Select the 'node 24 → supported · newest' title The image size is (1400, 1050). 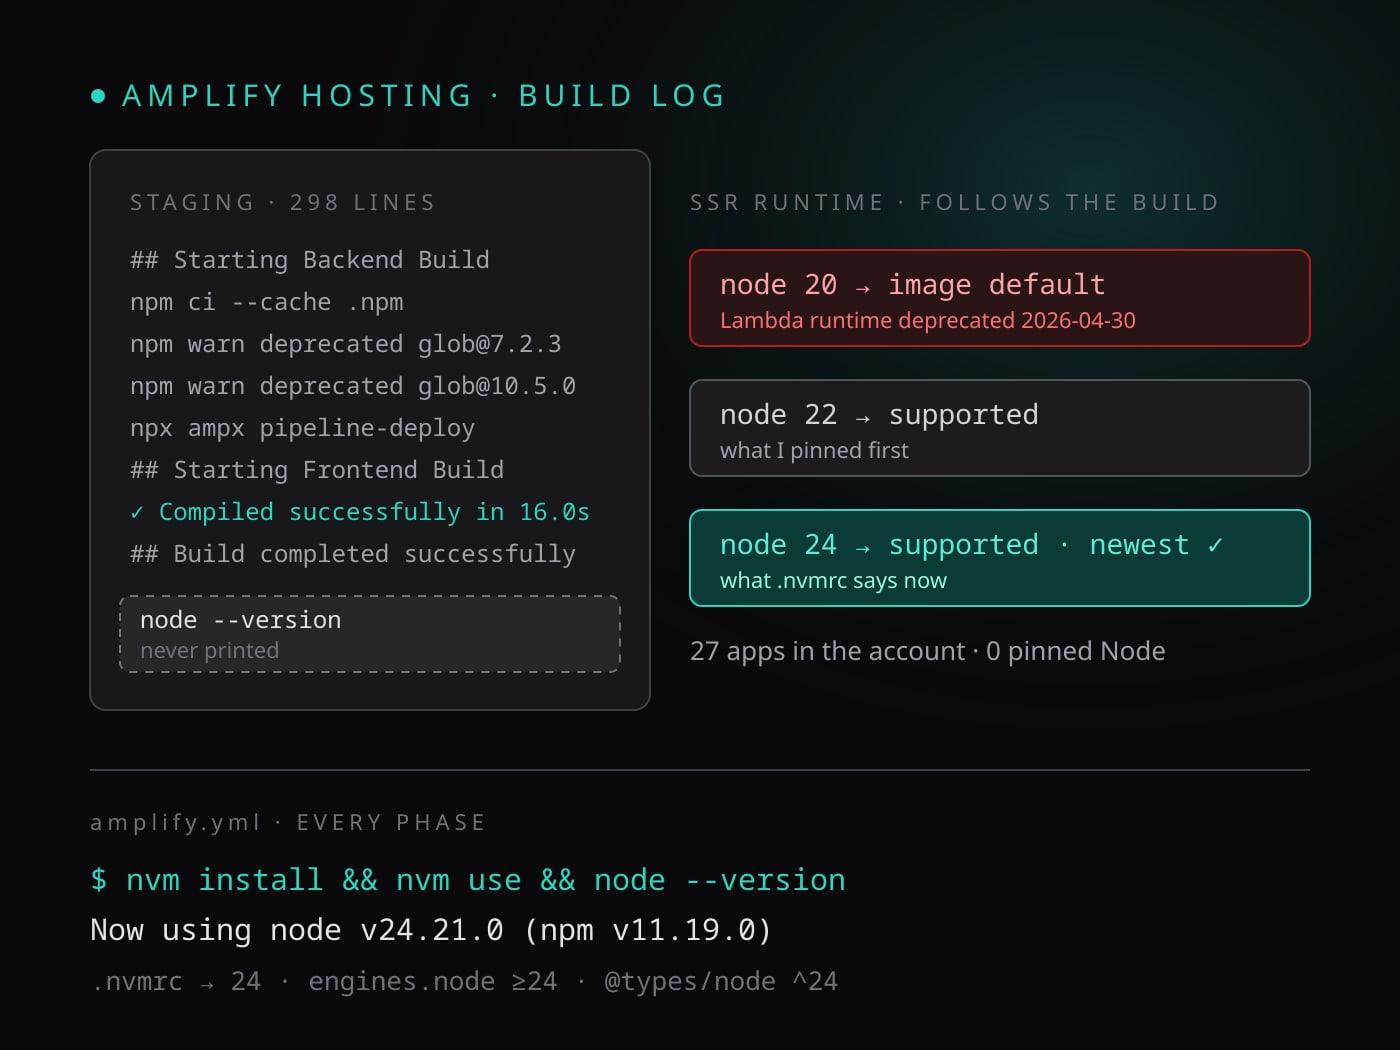point(972,545)
